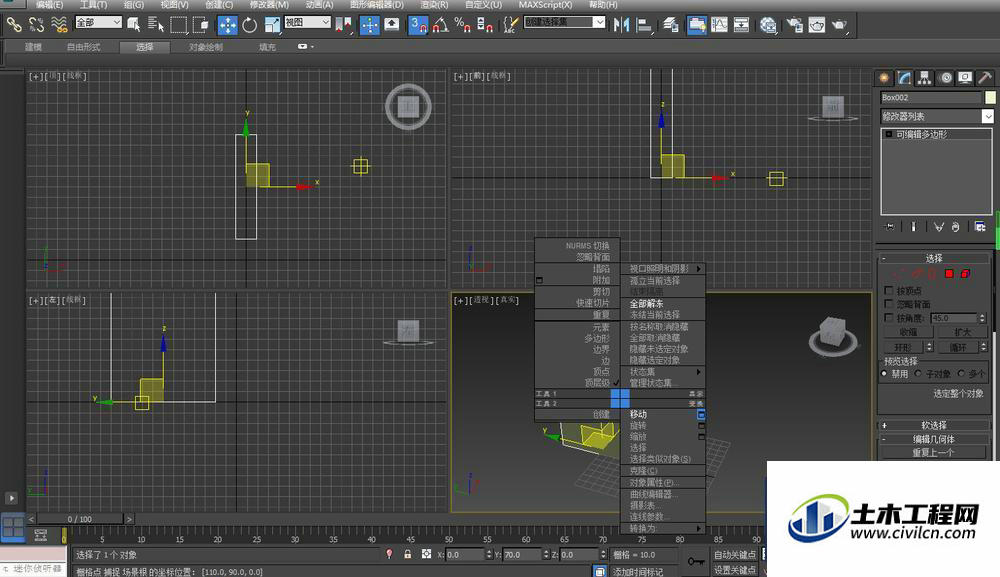
Task: Activate the Select and Rotate tool
Action: (249, 25)
